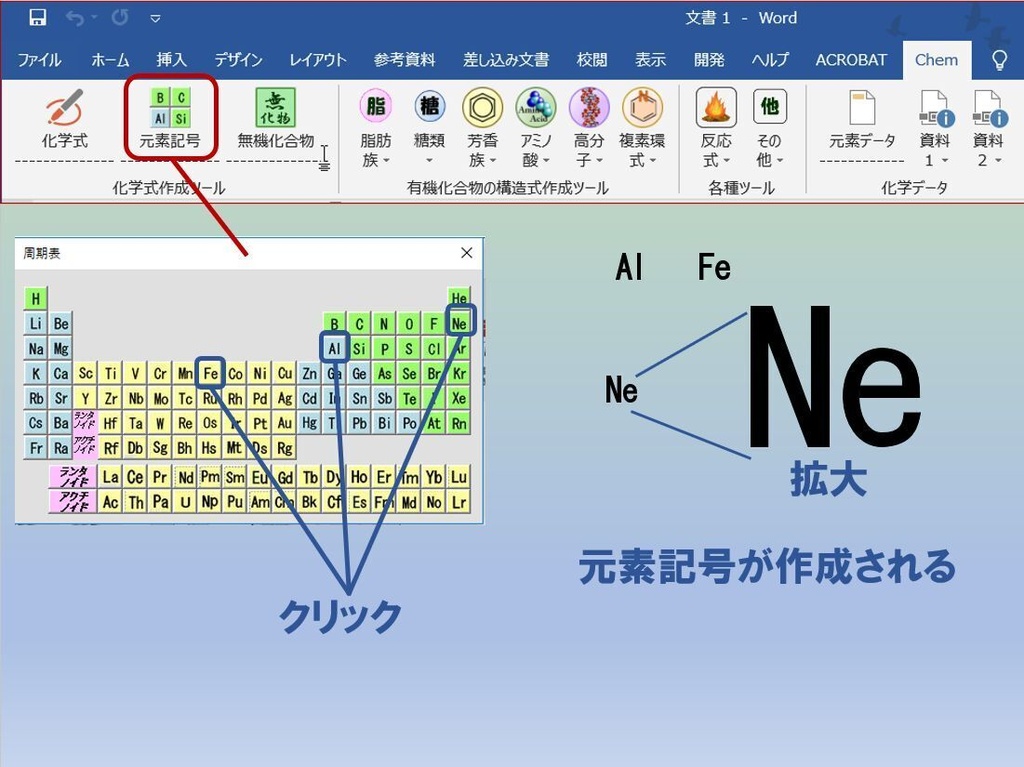Click the Li element button
1024x767 pixels.
pyautogui.click(x=35, y=323)
